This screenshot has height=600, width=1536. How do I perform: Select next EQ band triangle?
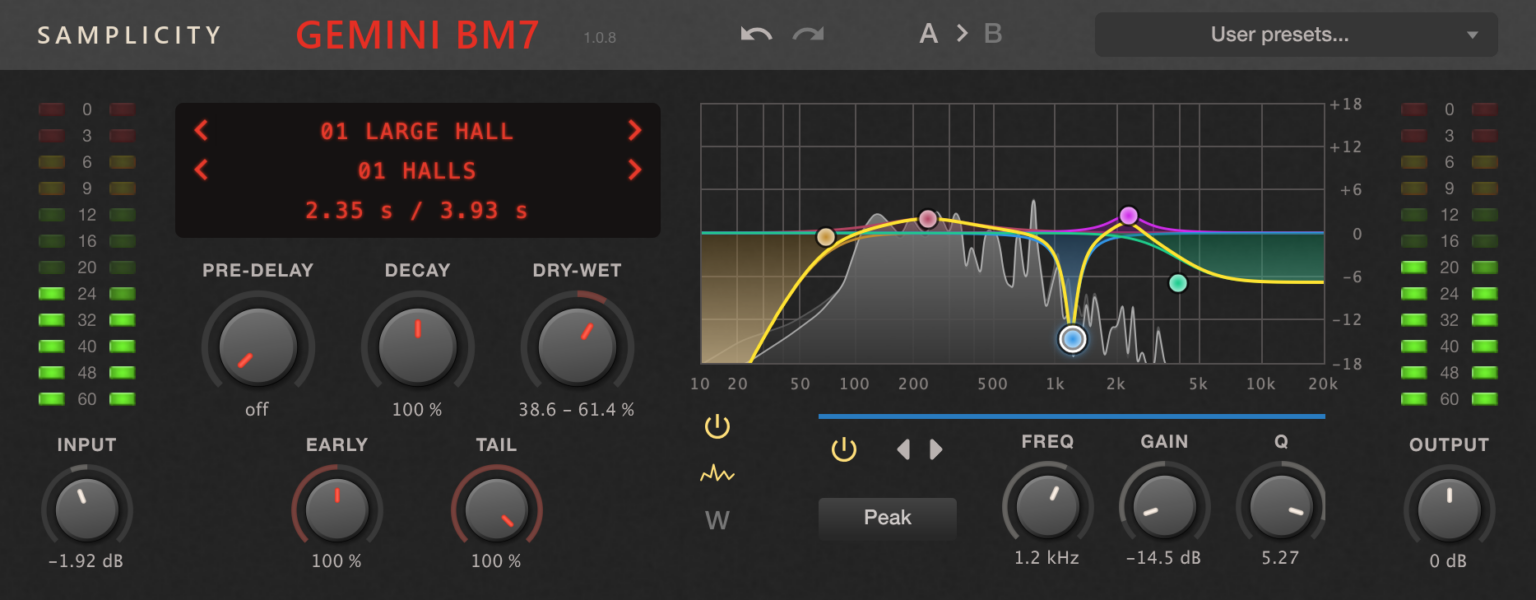click(x=936, y=450)
